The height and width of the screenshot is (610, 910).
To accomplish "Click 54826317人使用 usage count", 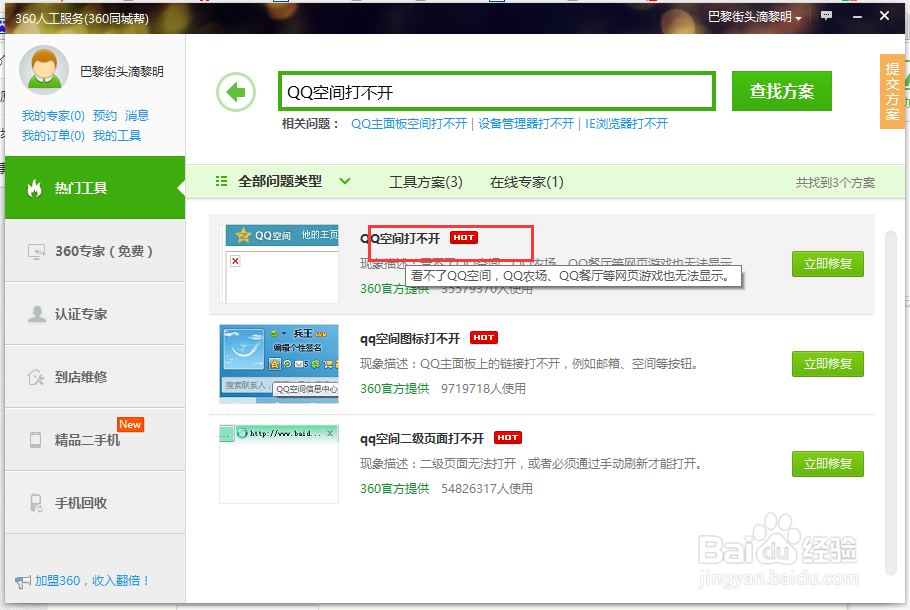I will coord(487,489).
